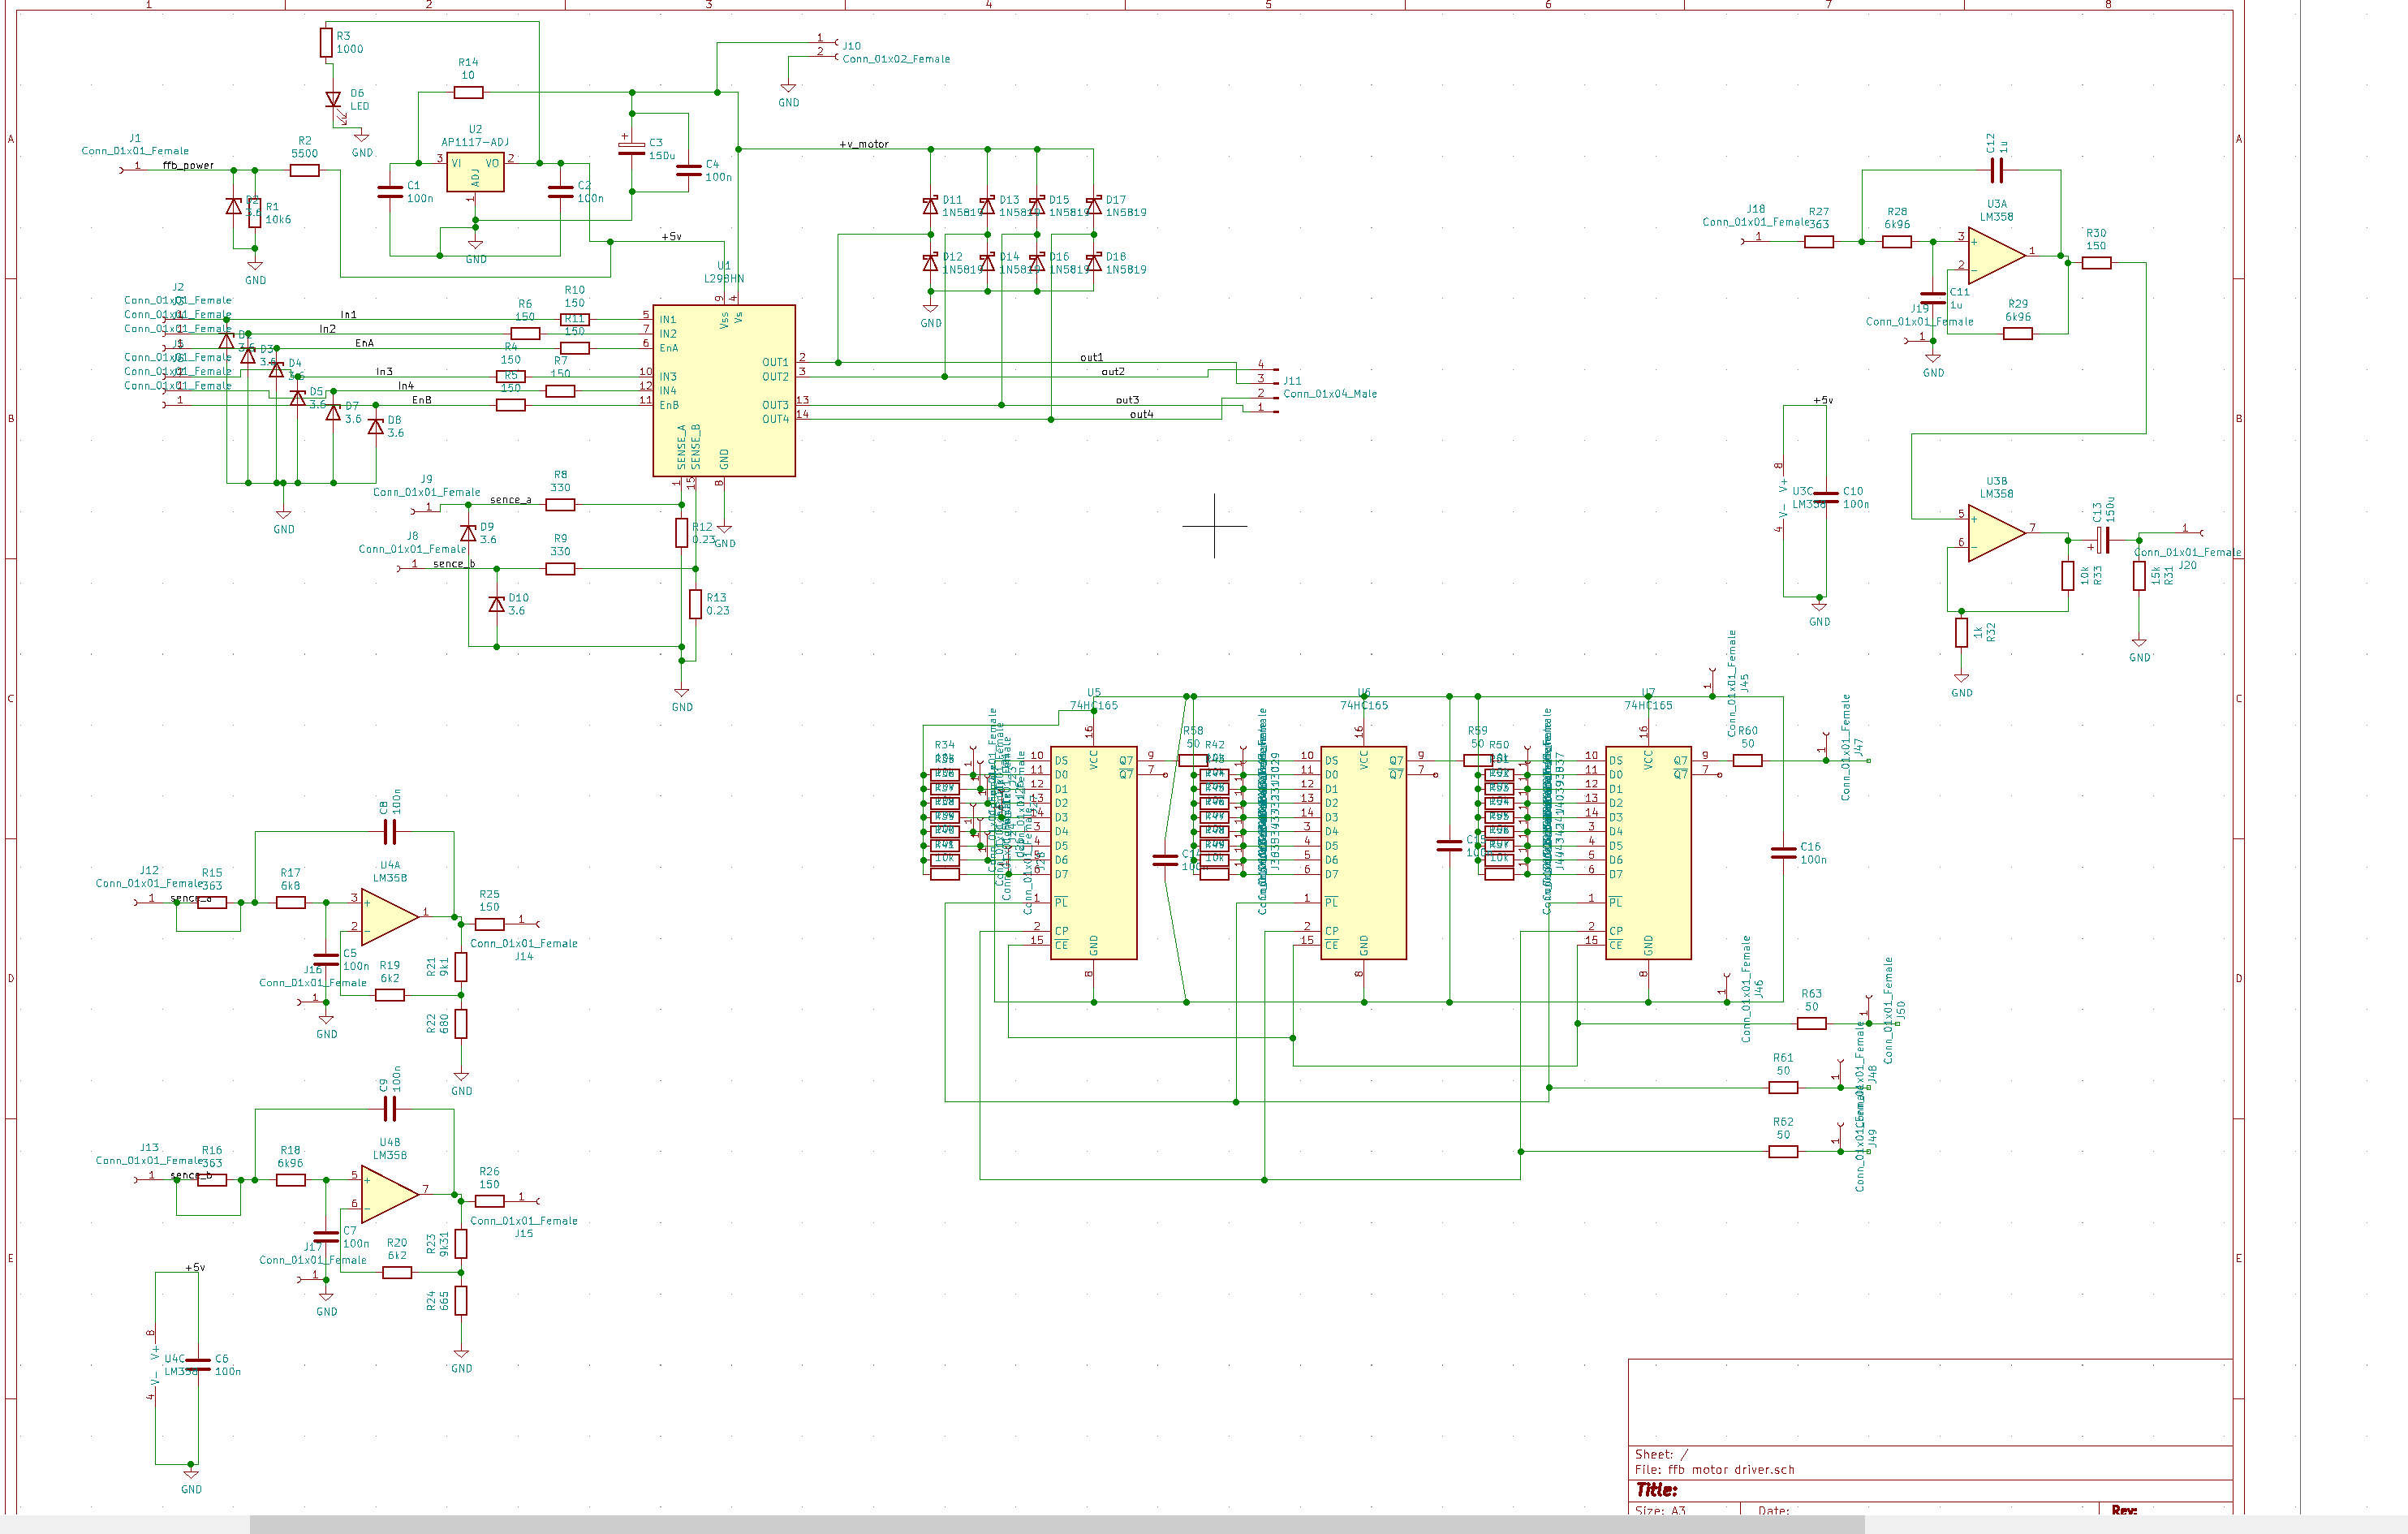Click the ffb_power net label

click(188, 165)
